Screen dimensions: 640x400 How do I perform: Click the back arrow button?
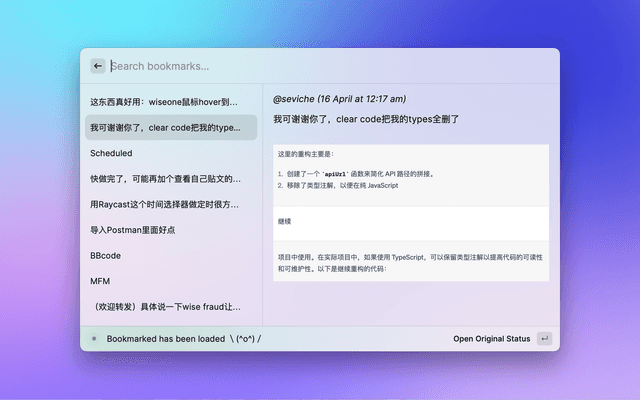[x=98, y=66]
